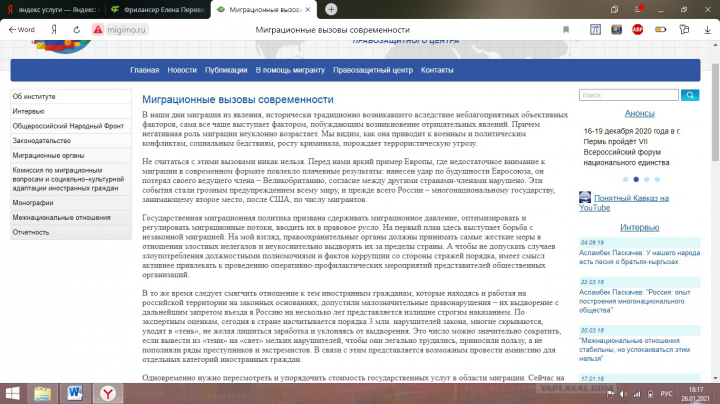Bookmark this page with the bookmark icon
Screen dimensions: 720x404
point(566,30)
